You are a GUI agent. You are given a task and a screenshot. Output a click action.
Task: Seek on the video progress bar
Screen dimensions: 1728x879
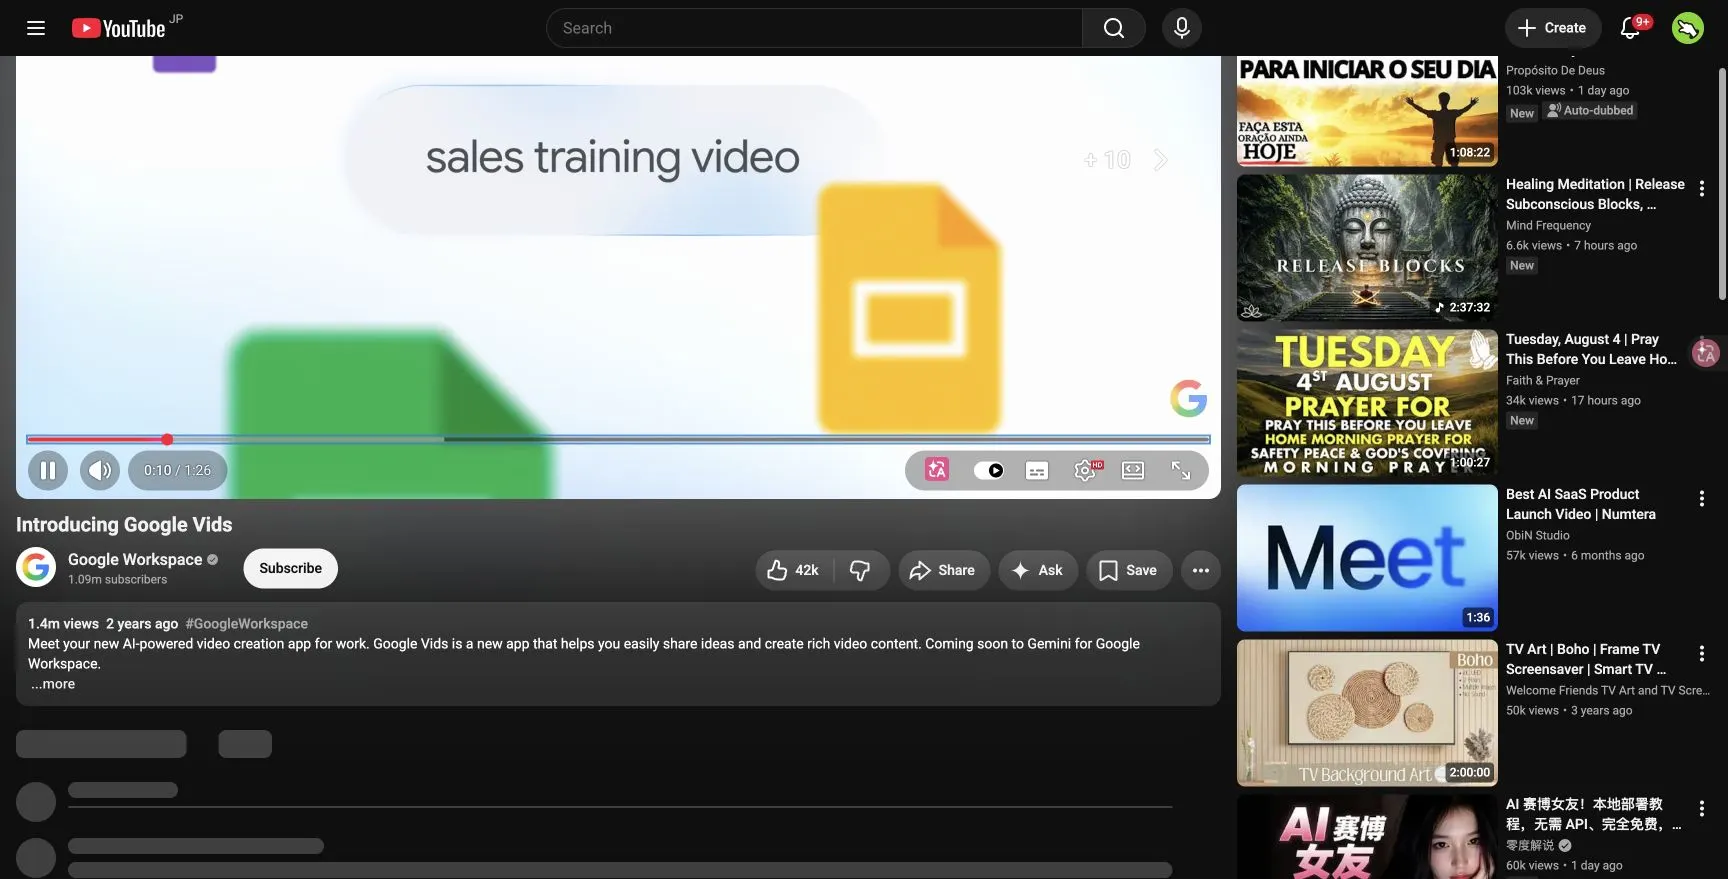click(618, 439)
